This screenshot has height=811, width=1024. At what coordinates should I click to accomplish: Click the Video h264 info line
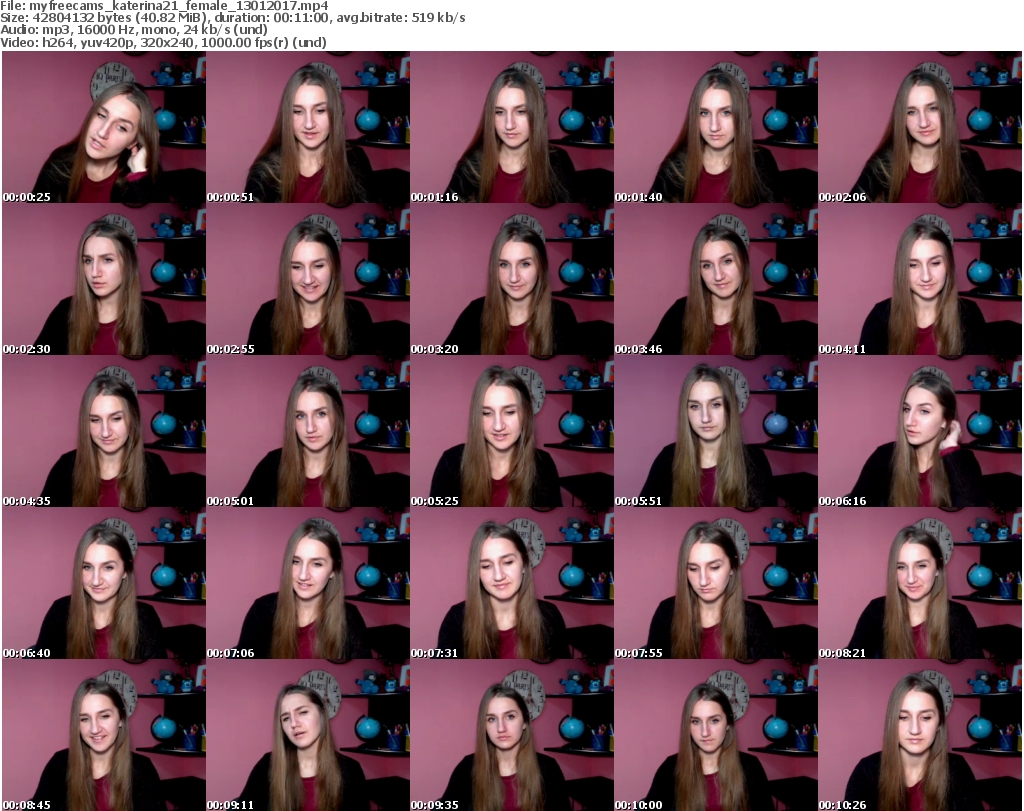(x=163, y=42)
